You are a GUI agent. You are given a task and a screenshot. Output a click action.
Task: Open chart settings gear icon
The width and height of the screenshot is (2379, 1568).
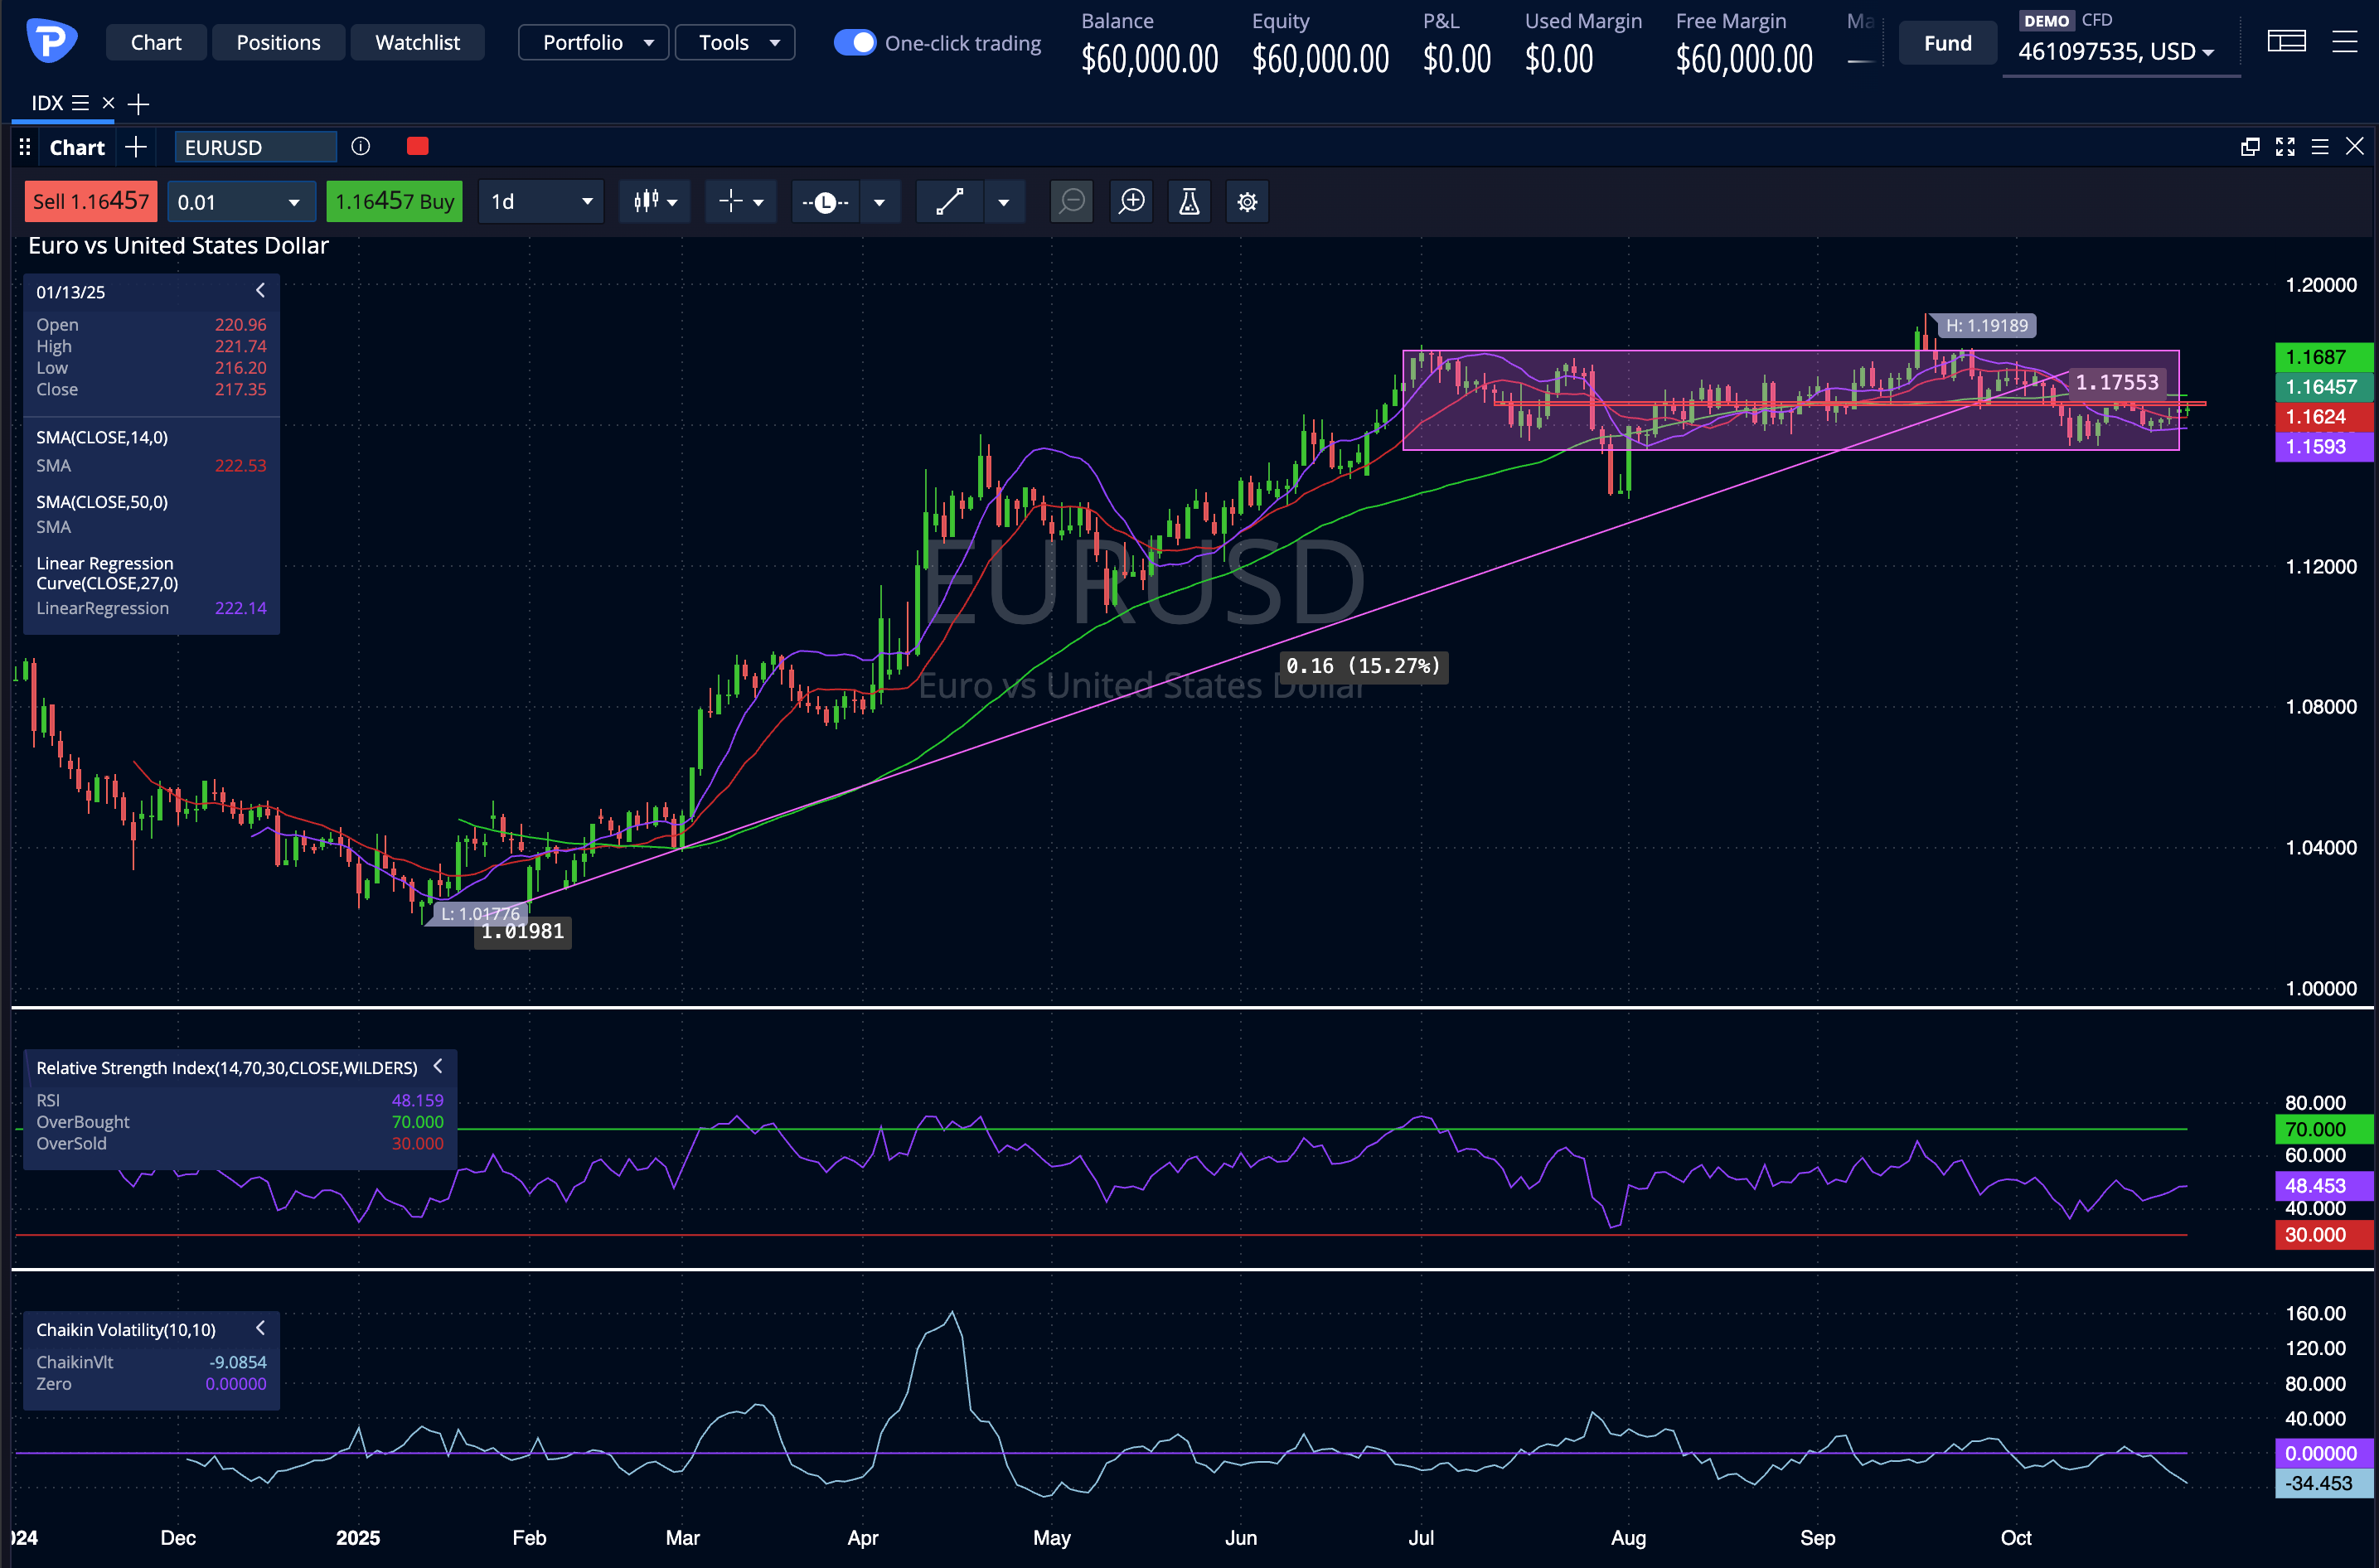coord(1247,202)
